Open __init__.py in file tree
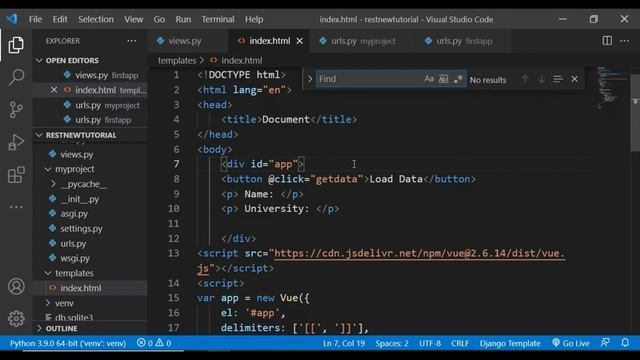This screenshot has height=360, width=640. coord(80,199)
